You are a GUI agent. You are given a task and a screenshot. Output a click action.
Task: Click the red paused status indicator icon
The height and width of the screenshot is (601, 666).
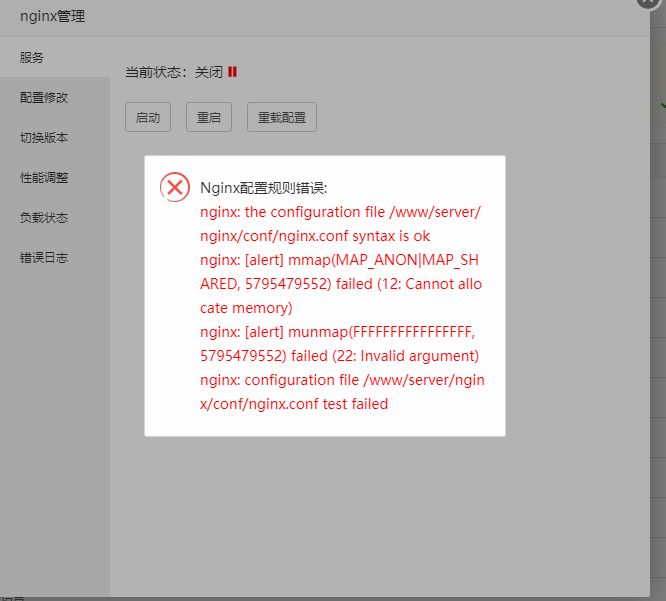click(232, 72)
